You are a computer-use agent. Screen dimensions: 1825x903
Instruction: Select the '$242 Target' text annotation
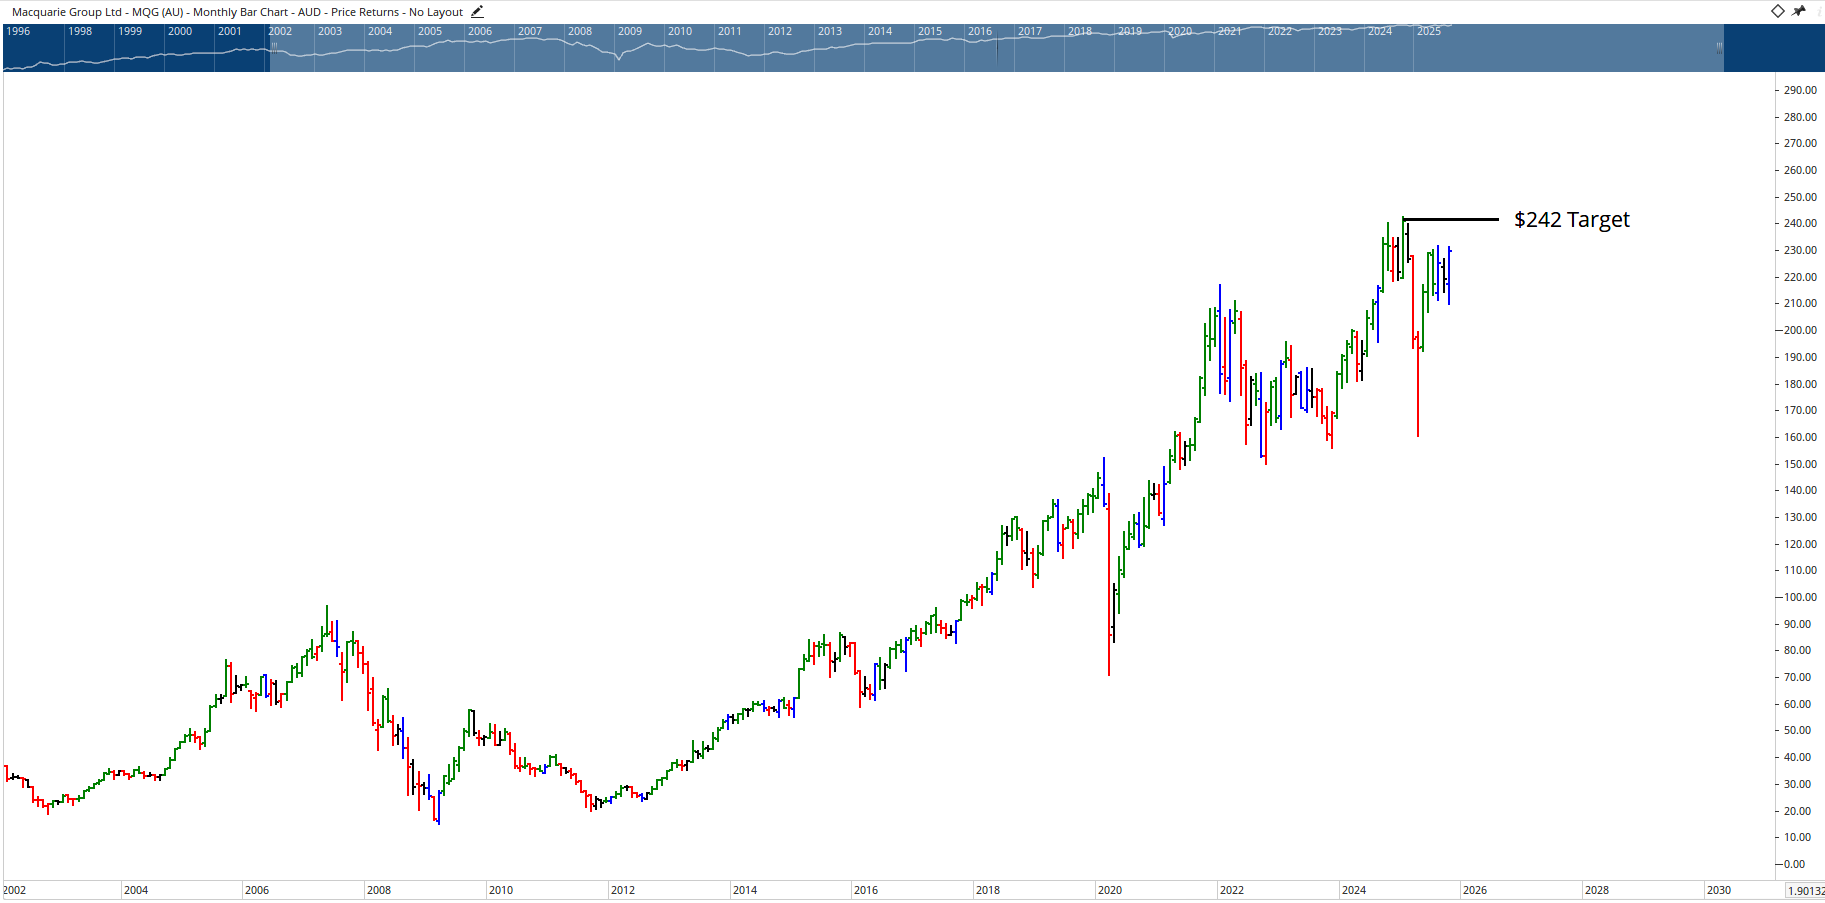coord(1571,220)
